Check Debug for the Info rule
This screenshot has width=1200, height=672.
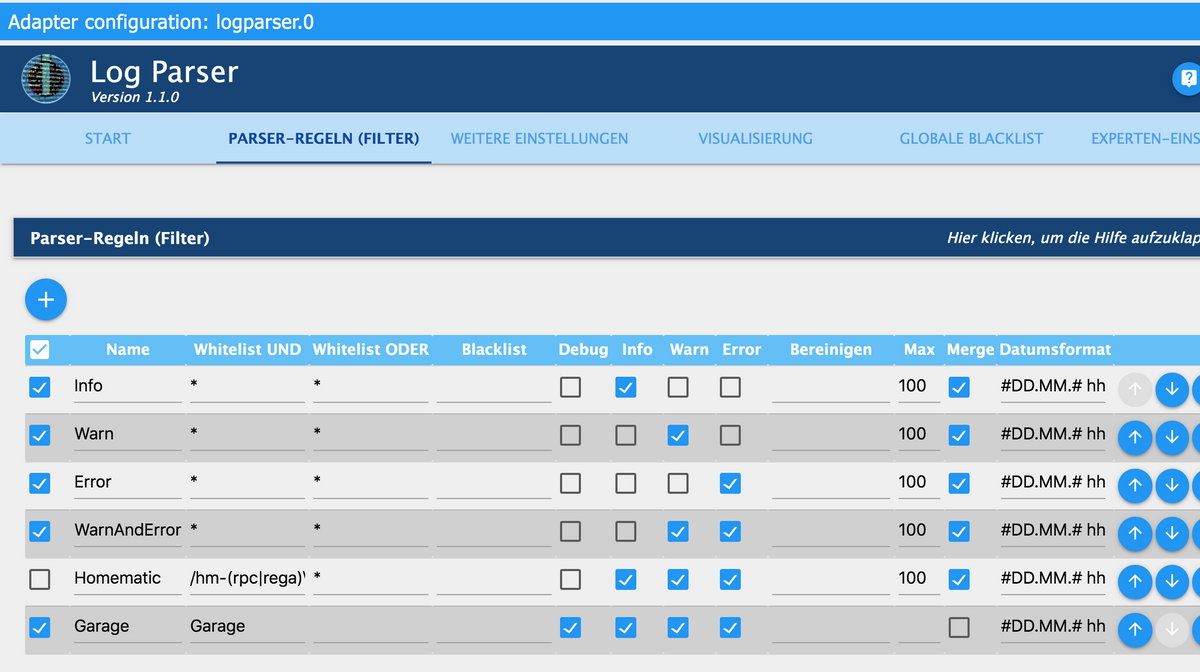click(570, 387)
